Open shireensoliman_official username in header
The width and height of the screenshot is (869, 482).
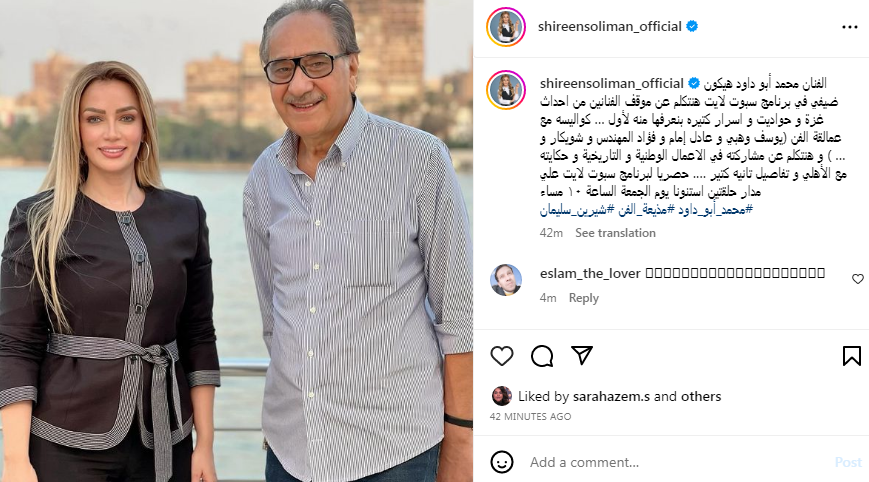(x=610, y=27)
